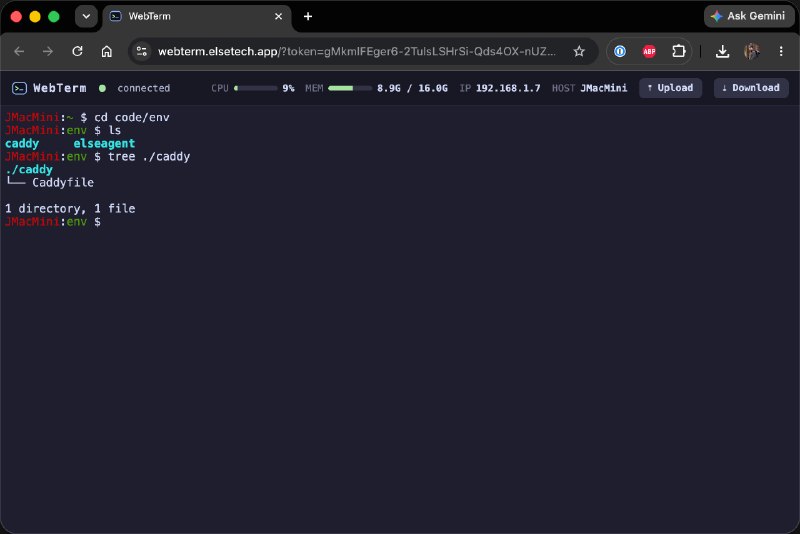Click the 'cd code/env' command
Image resolution: width=800 pixels, height=534 pixels.
tap(132, 117)
